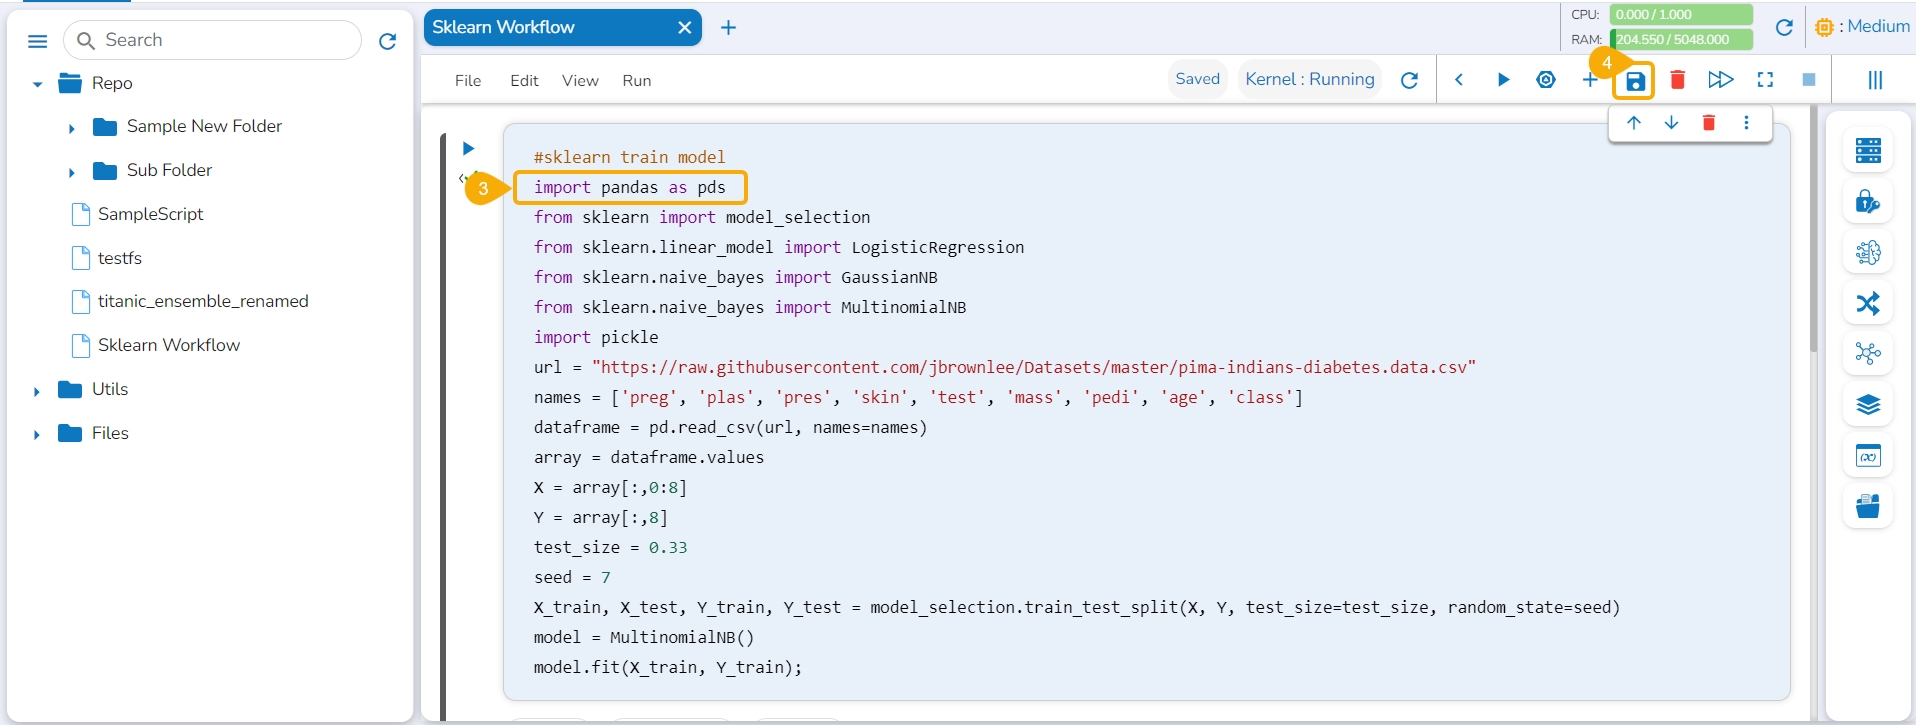Move the cell down with the arrow
This screenshot has width=1916, height=725.
click(x=1671, y=123)
